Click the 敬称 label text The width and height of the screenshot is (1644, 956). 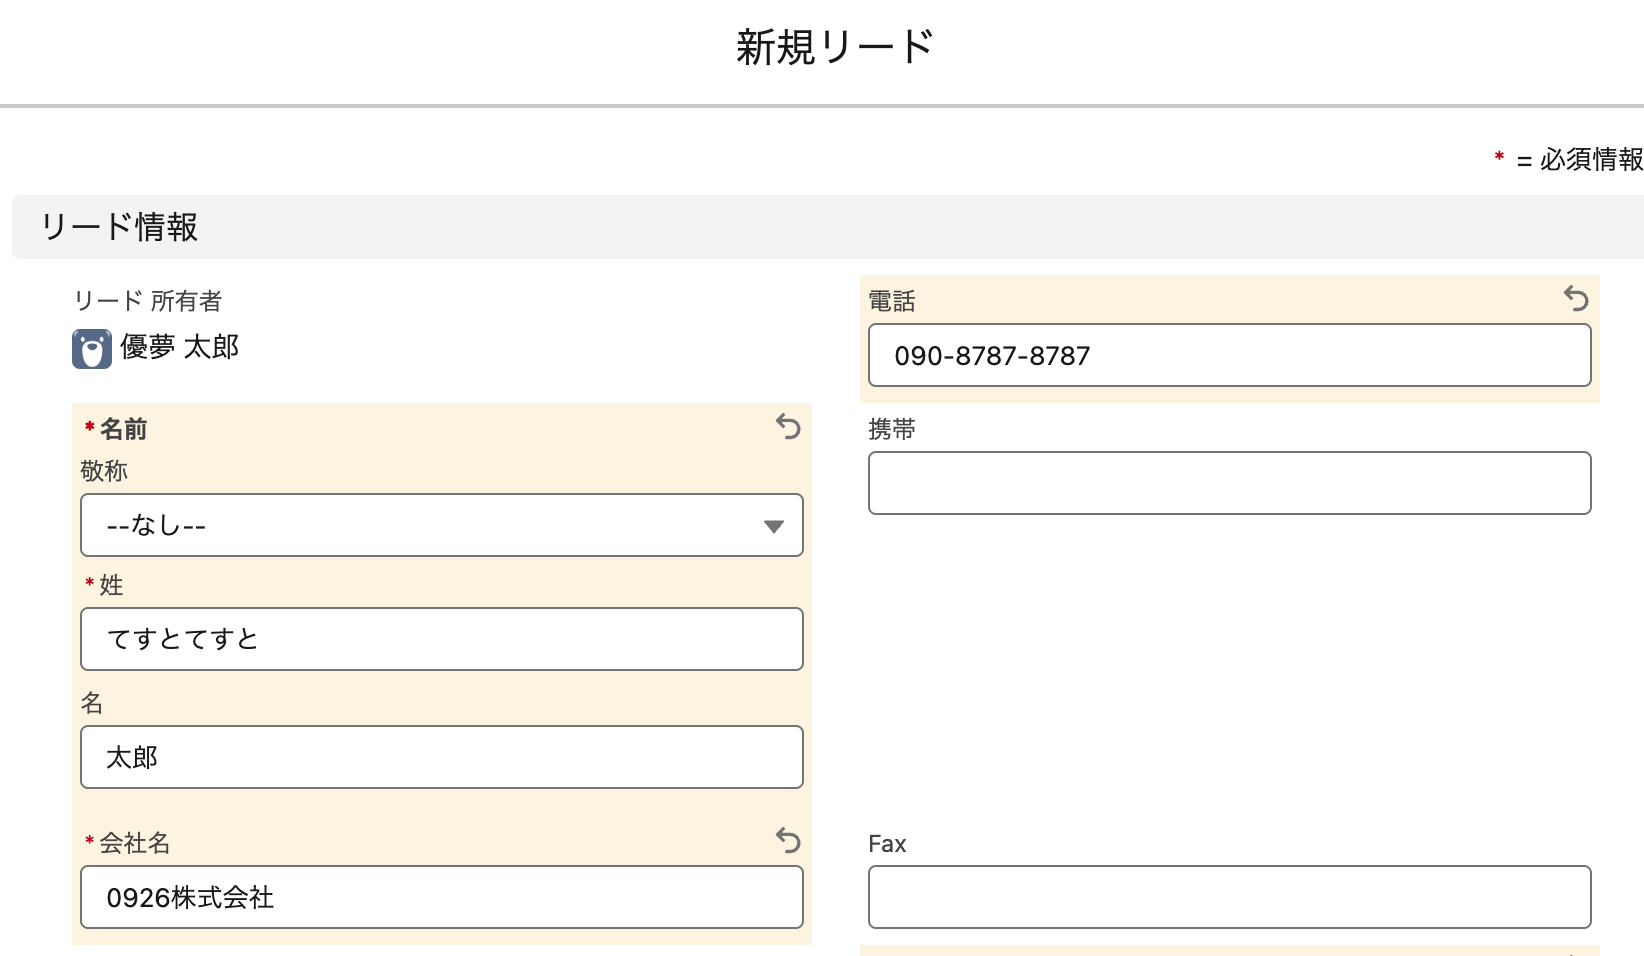(104, 471)
